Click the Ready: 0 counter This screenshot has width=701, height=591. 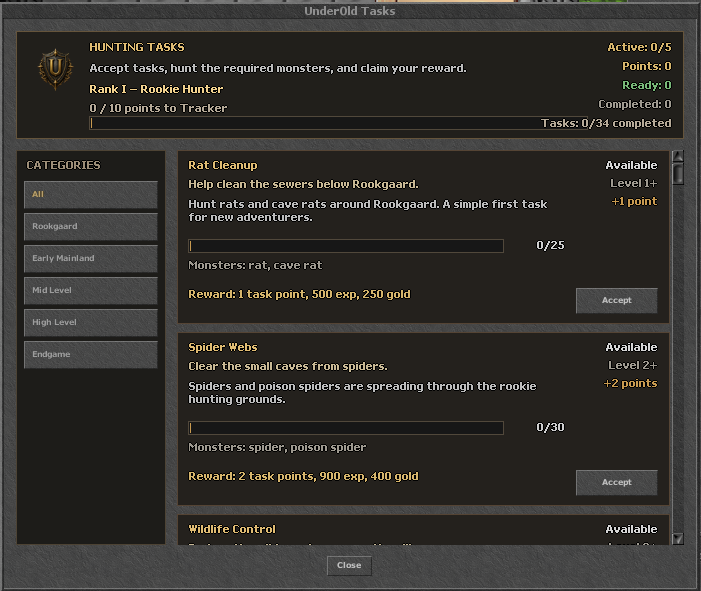point(647,85)
